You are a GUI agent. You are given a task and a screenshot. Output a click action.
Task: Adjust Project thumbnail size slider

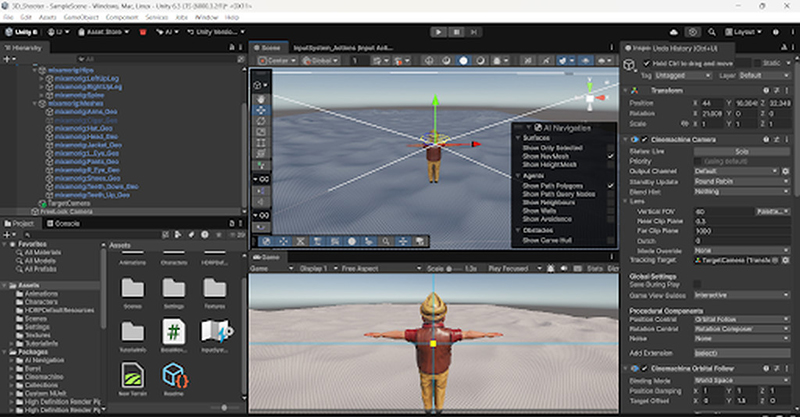pyautogui.click(x=224, y=407)
